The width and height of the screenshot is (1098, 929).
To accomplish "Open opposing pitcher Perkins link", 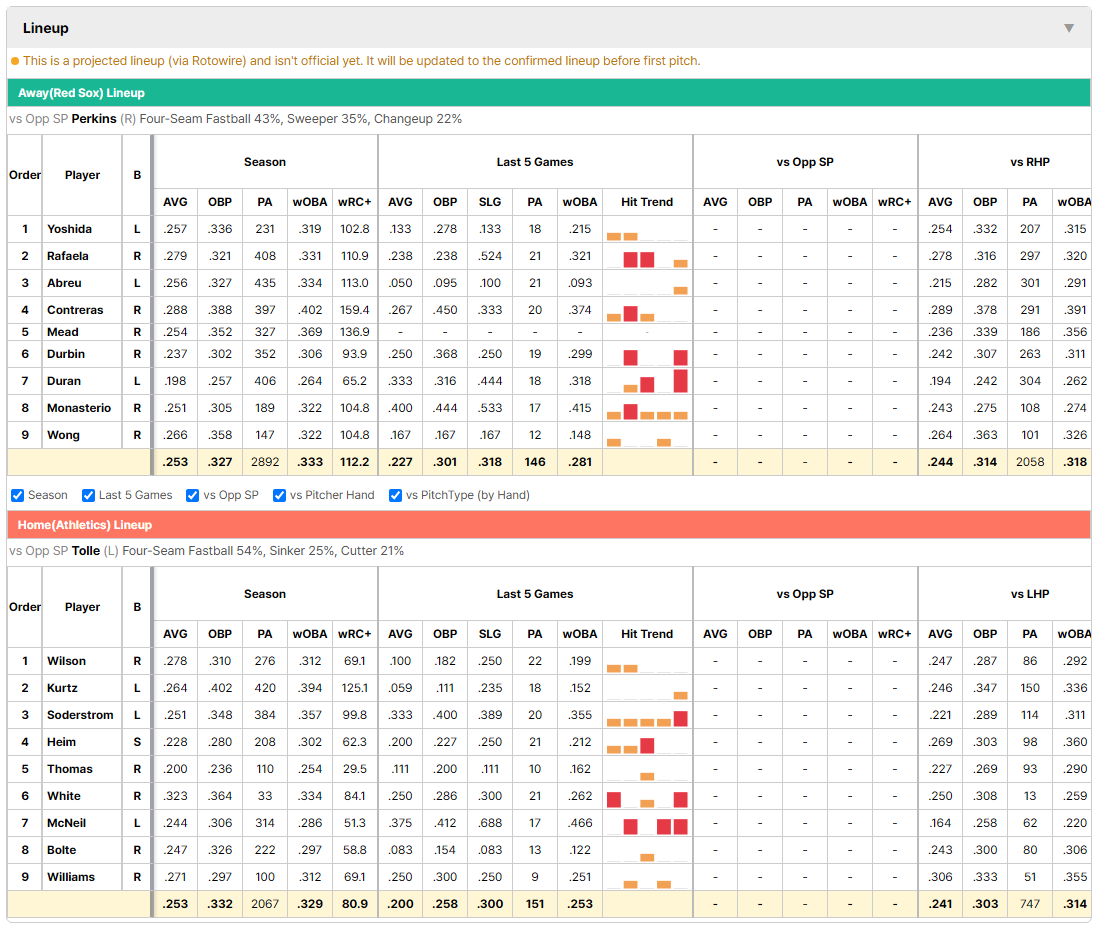I will (x=94, y=119).
